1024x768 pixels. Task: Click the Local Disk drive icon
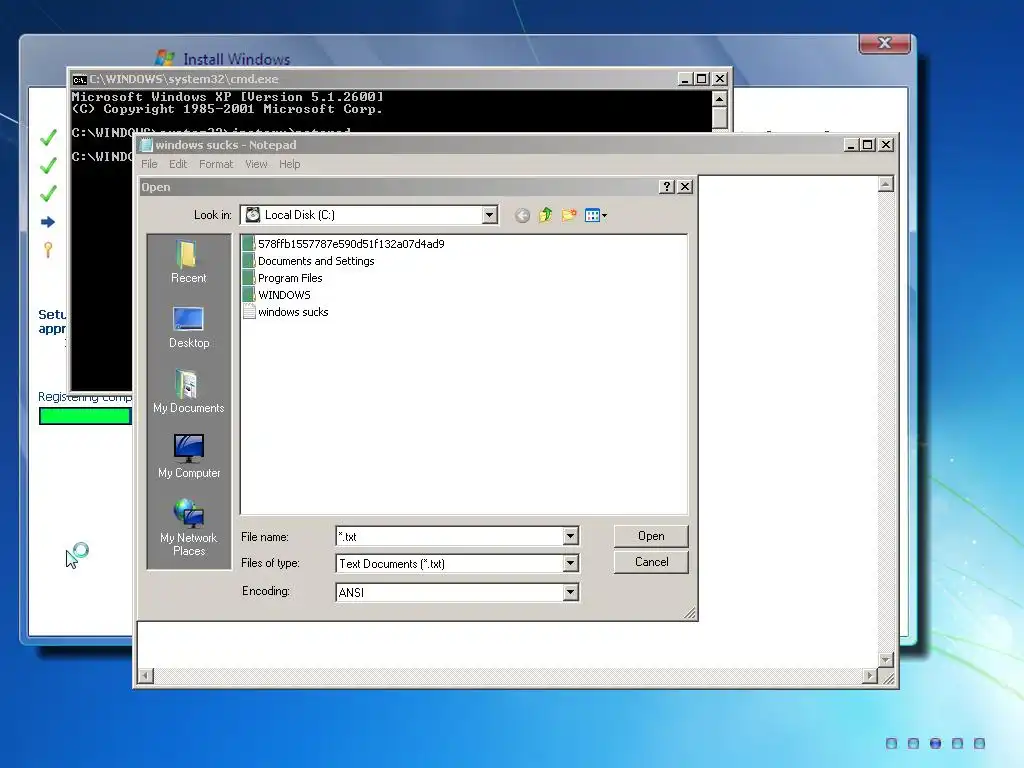click(x=253, y=215)
